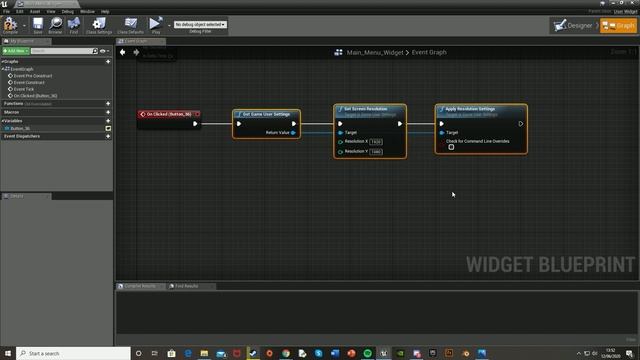Image resolution: width=640 pixels, height=360 pixels.
Task: Click the Target pin on Apply Resolution Settings
Action: (x=442, y=133)
